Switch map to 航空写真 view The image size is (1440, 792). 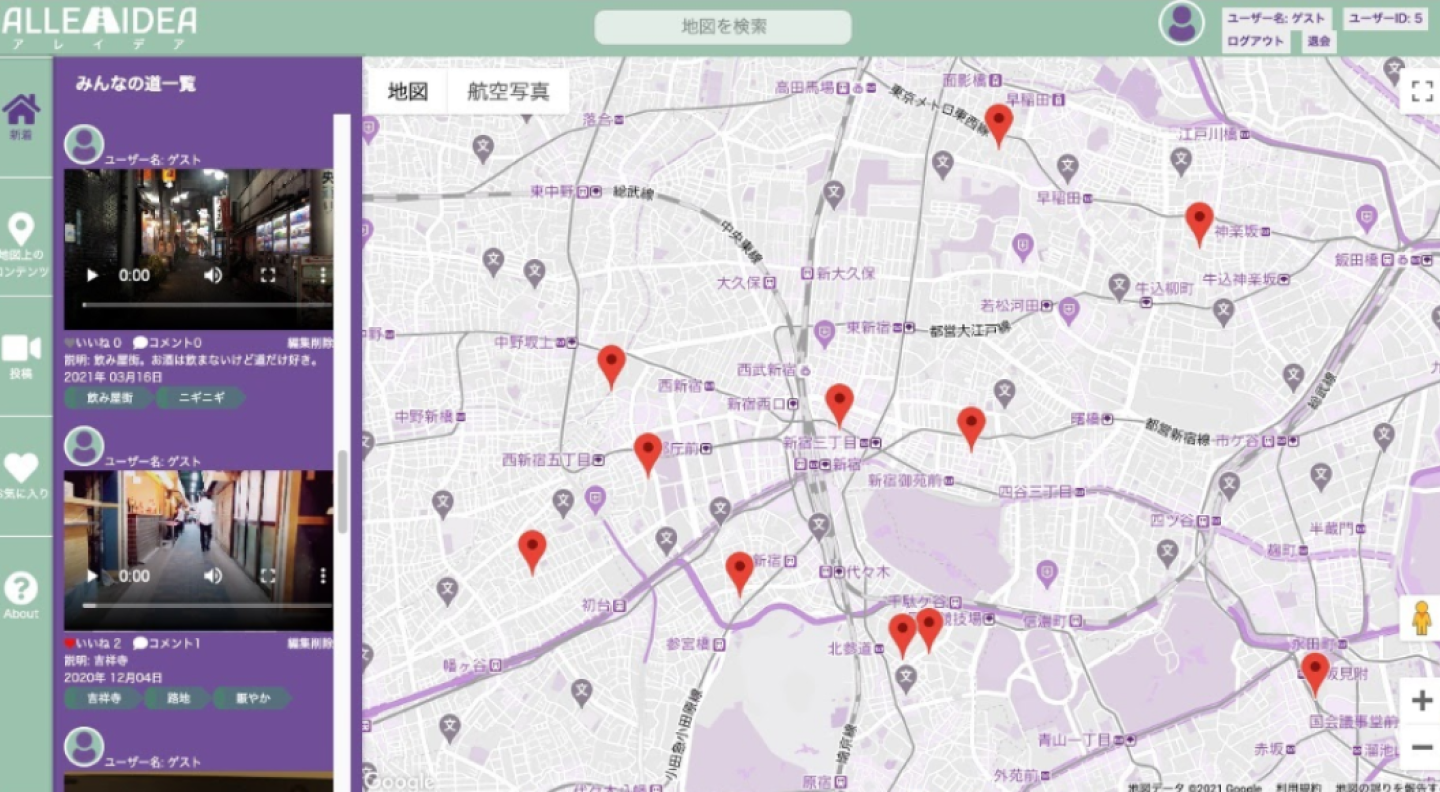508,92
